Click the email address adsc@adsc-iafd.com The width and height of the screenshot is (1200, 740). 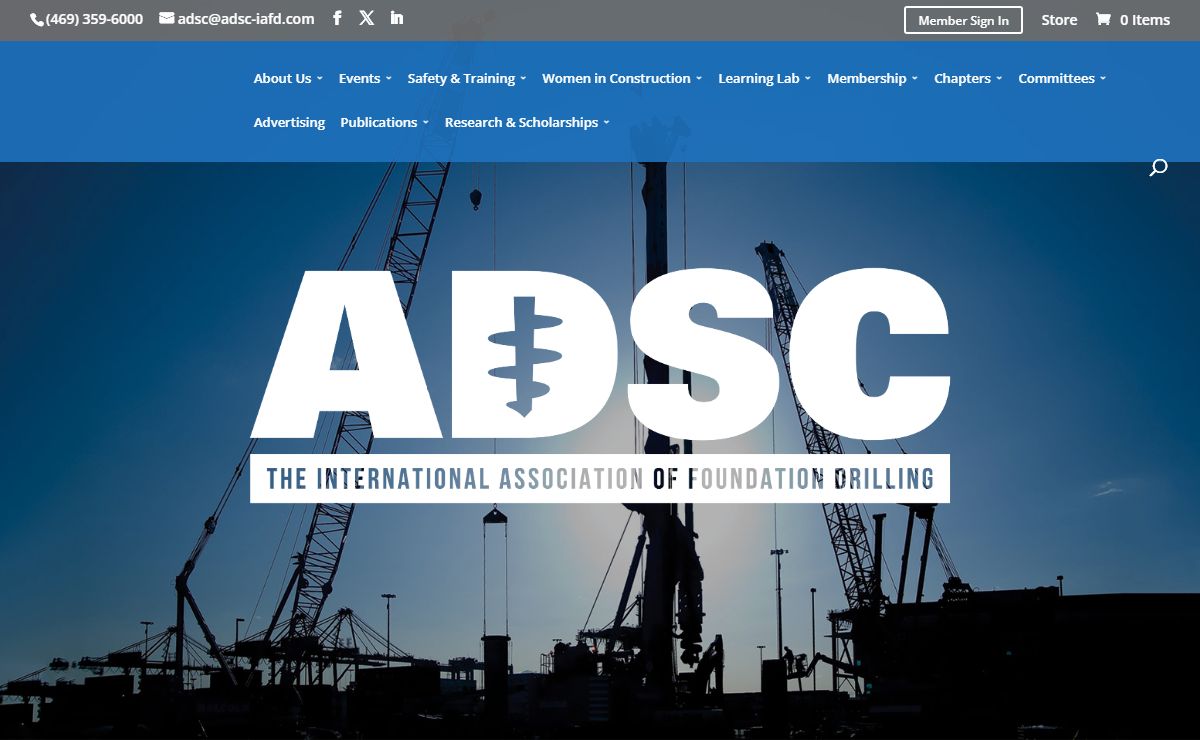246,18
